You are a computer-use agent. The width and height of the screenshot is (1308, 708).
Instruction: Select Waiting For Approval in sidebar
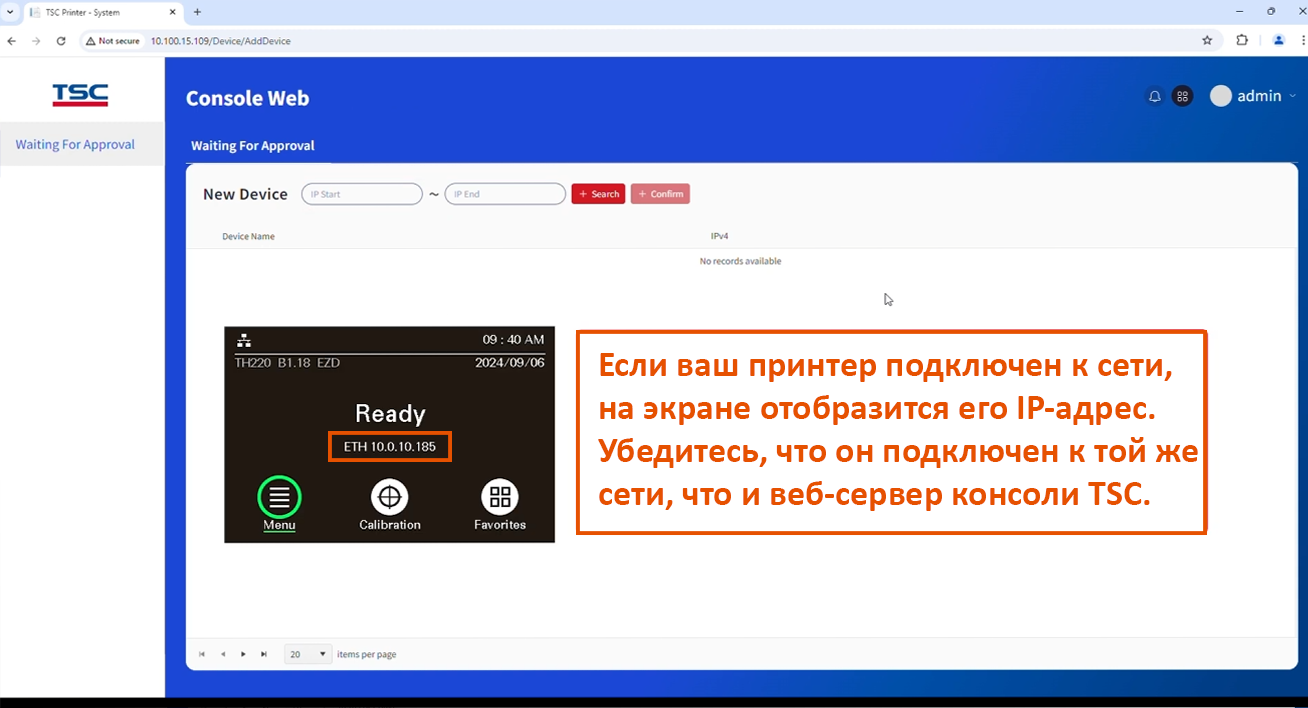point(75,145)
